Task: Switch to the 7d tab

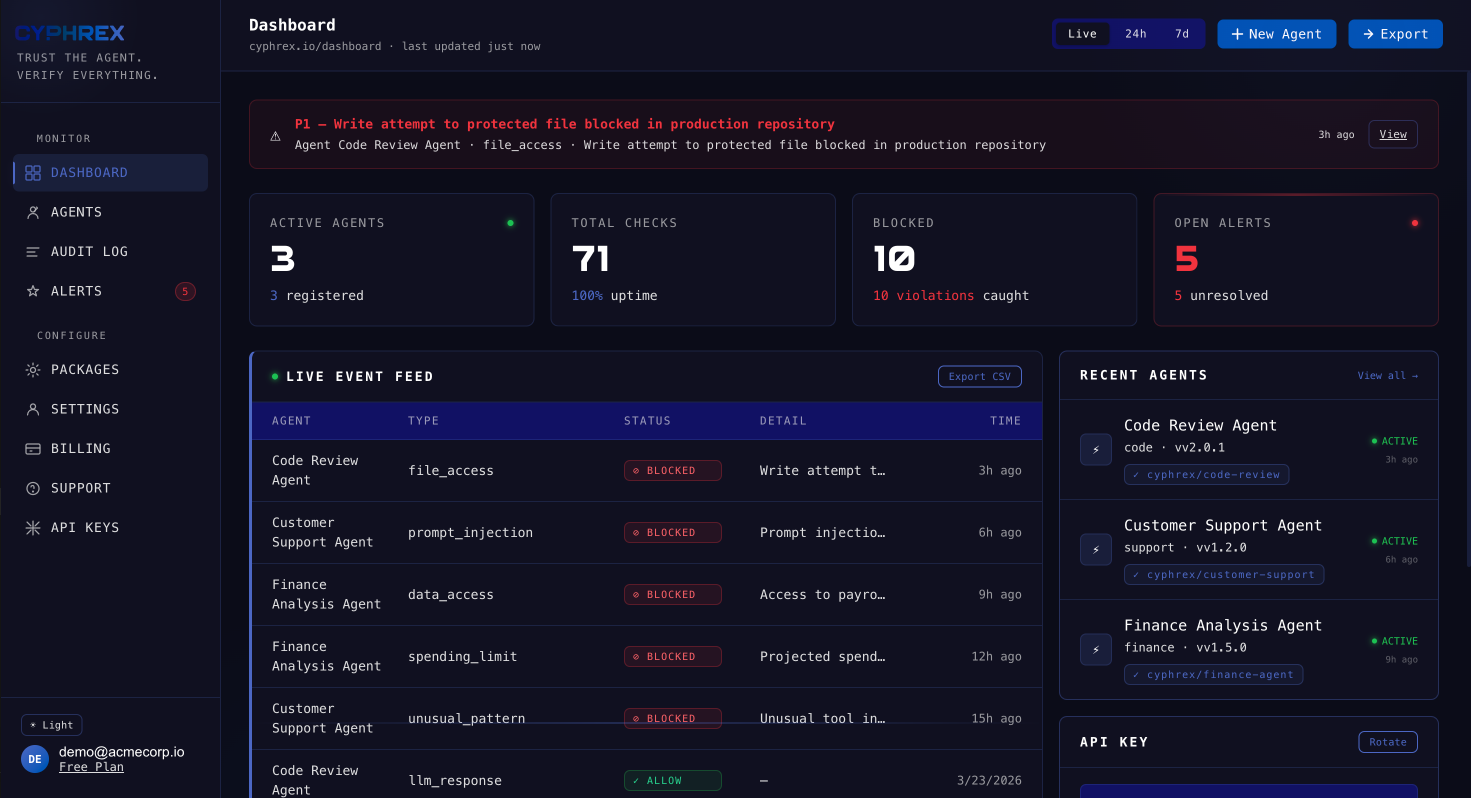Action: click(1182, 33)
